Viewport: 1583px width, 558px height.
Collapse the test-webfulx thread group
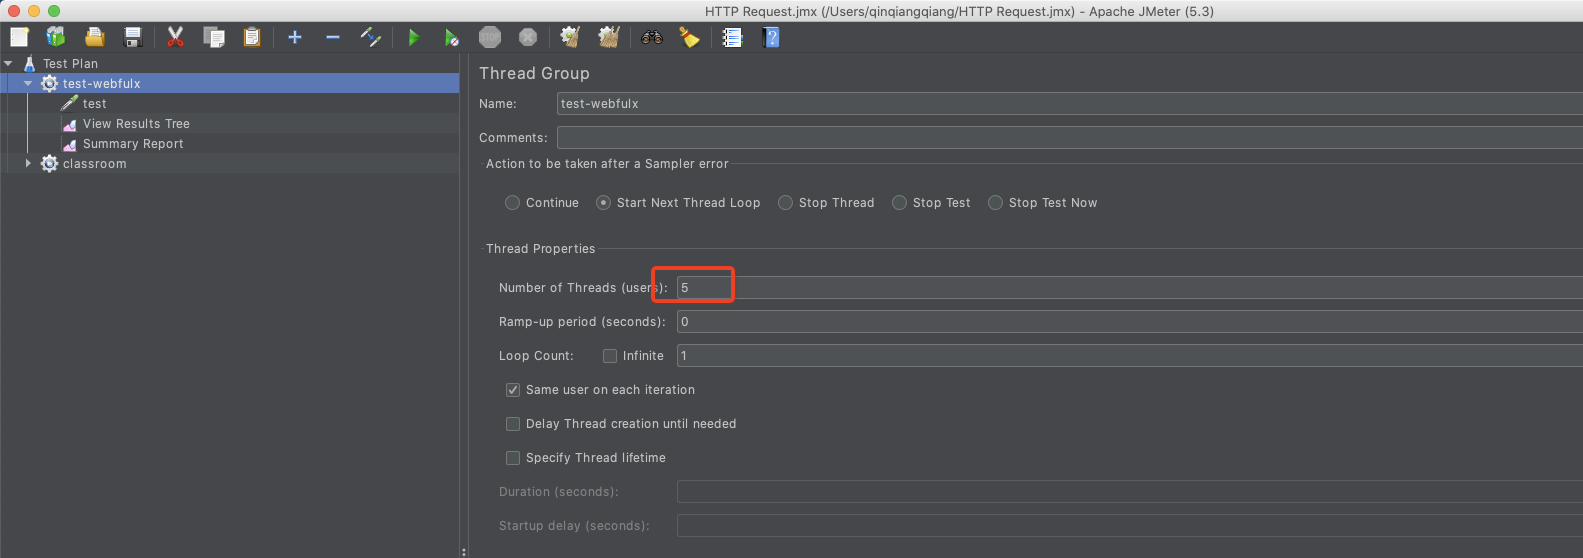[28, 83]
